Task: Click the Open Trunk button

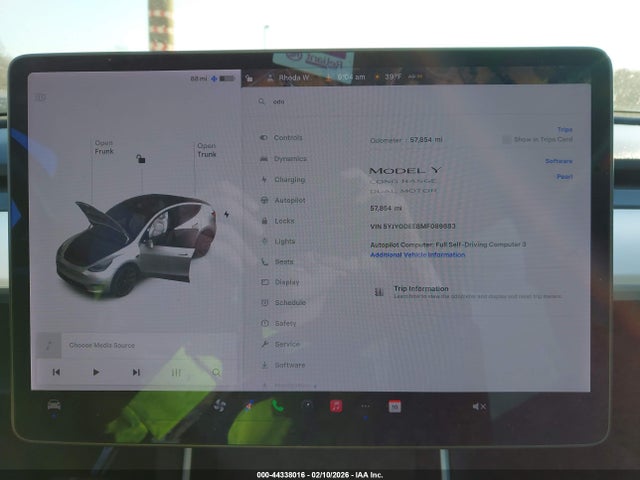Action: 207,150
